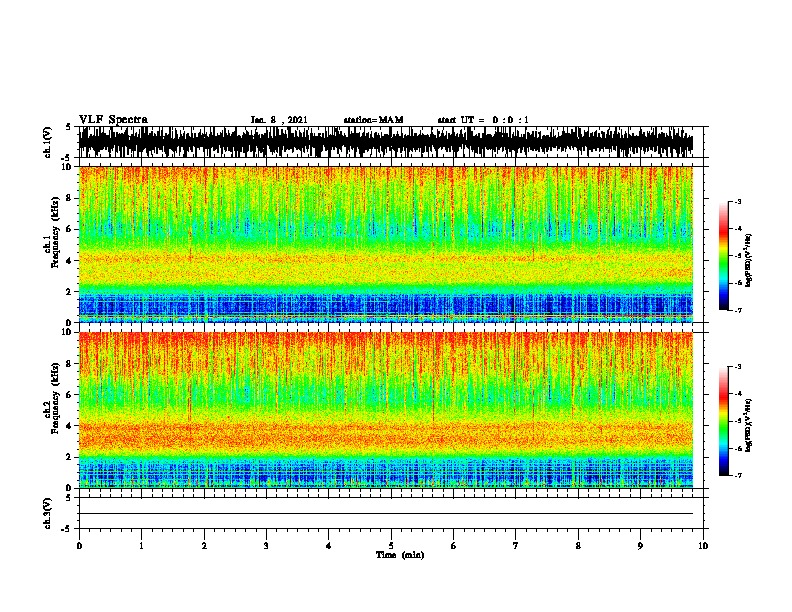
Task: Click the "5" tick label of ch.1(V) axis
Action: point(68,127)
